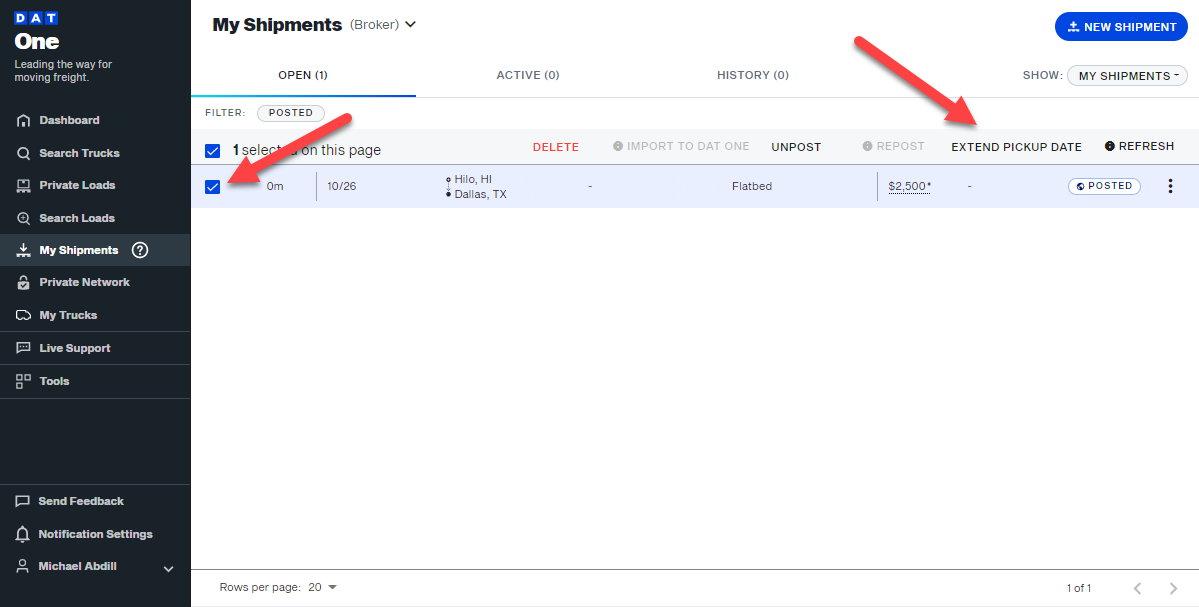This screenshot has width=1199, height=607.
Task: Switch to the Active (0) tab
Action: [527, 75]
